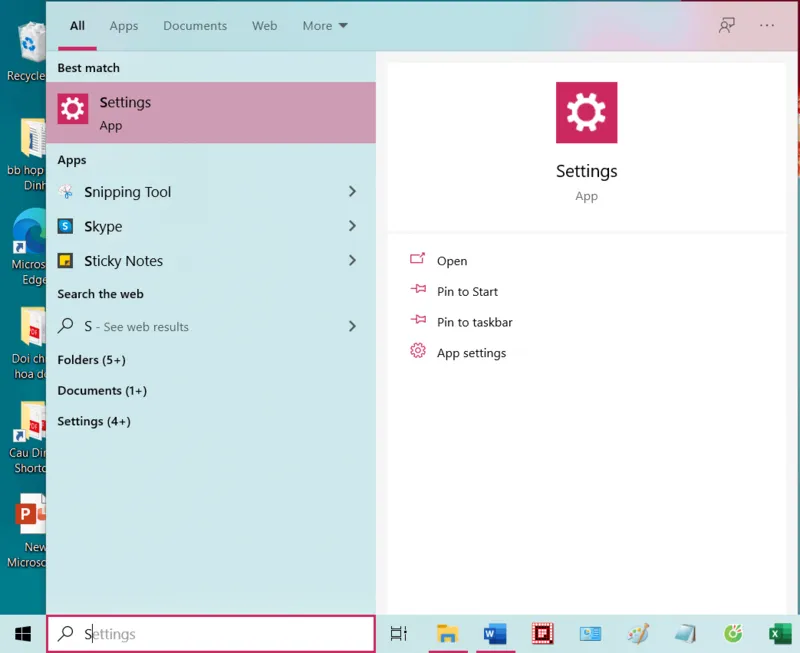Viewport: 800px width, 653px height.
Task: Switch to the Documents tab
Action: click(x=195, y=26)
